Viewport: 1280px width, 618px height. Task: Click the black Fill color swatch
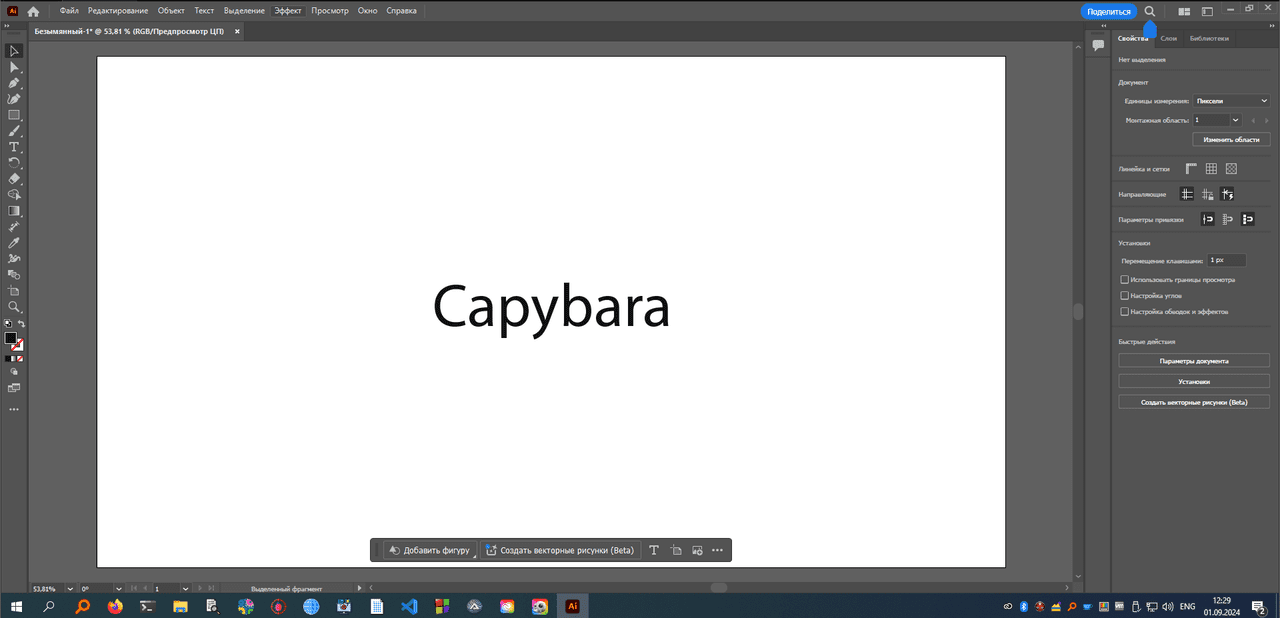click(x=10, y=338)
